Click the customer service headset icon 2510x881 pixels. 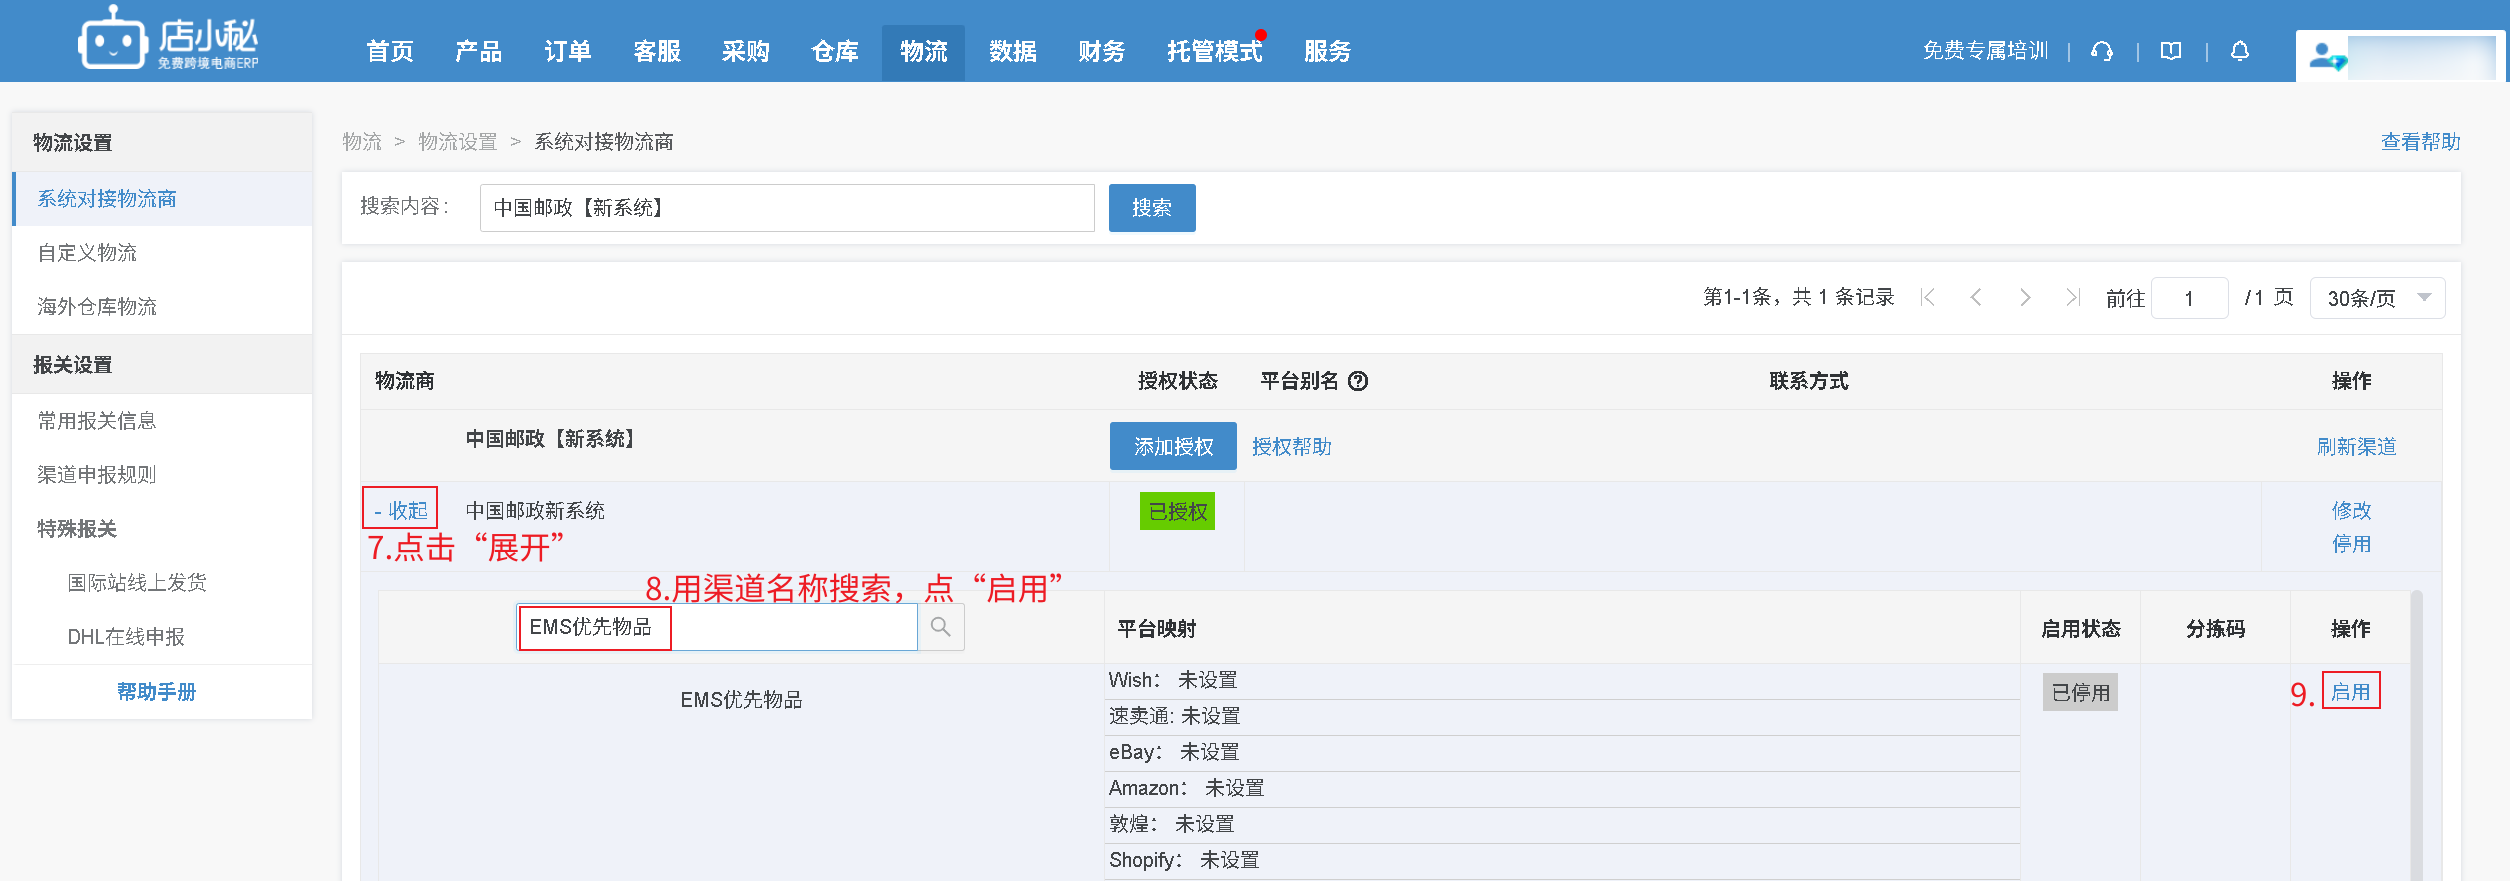[2102, 51]
